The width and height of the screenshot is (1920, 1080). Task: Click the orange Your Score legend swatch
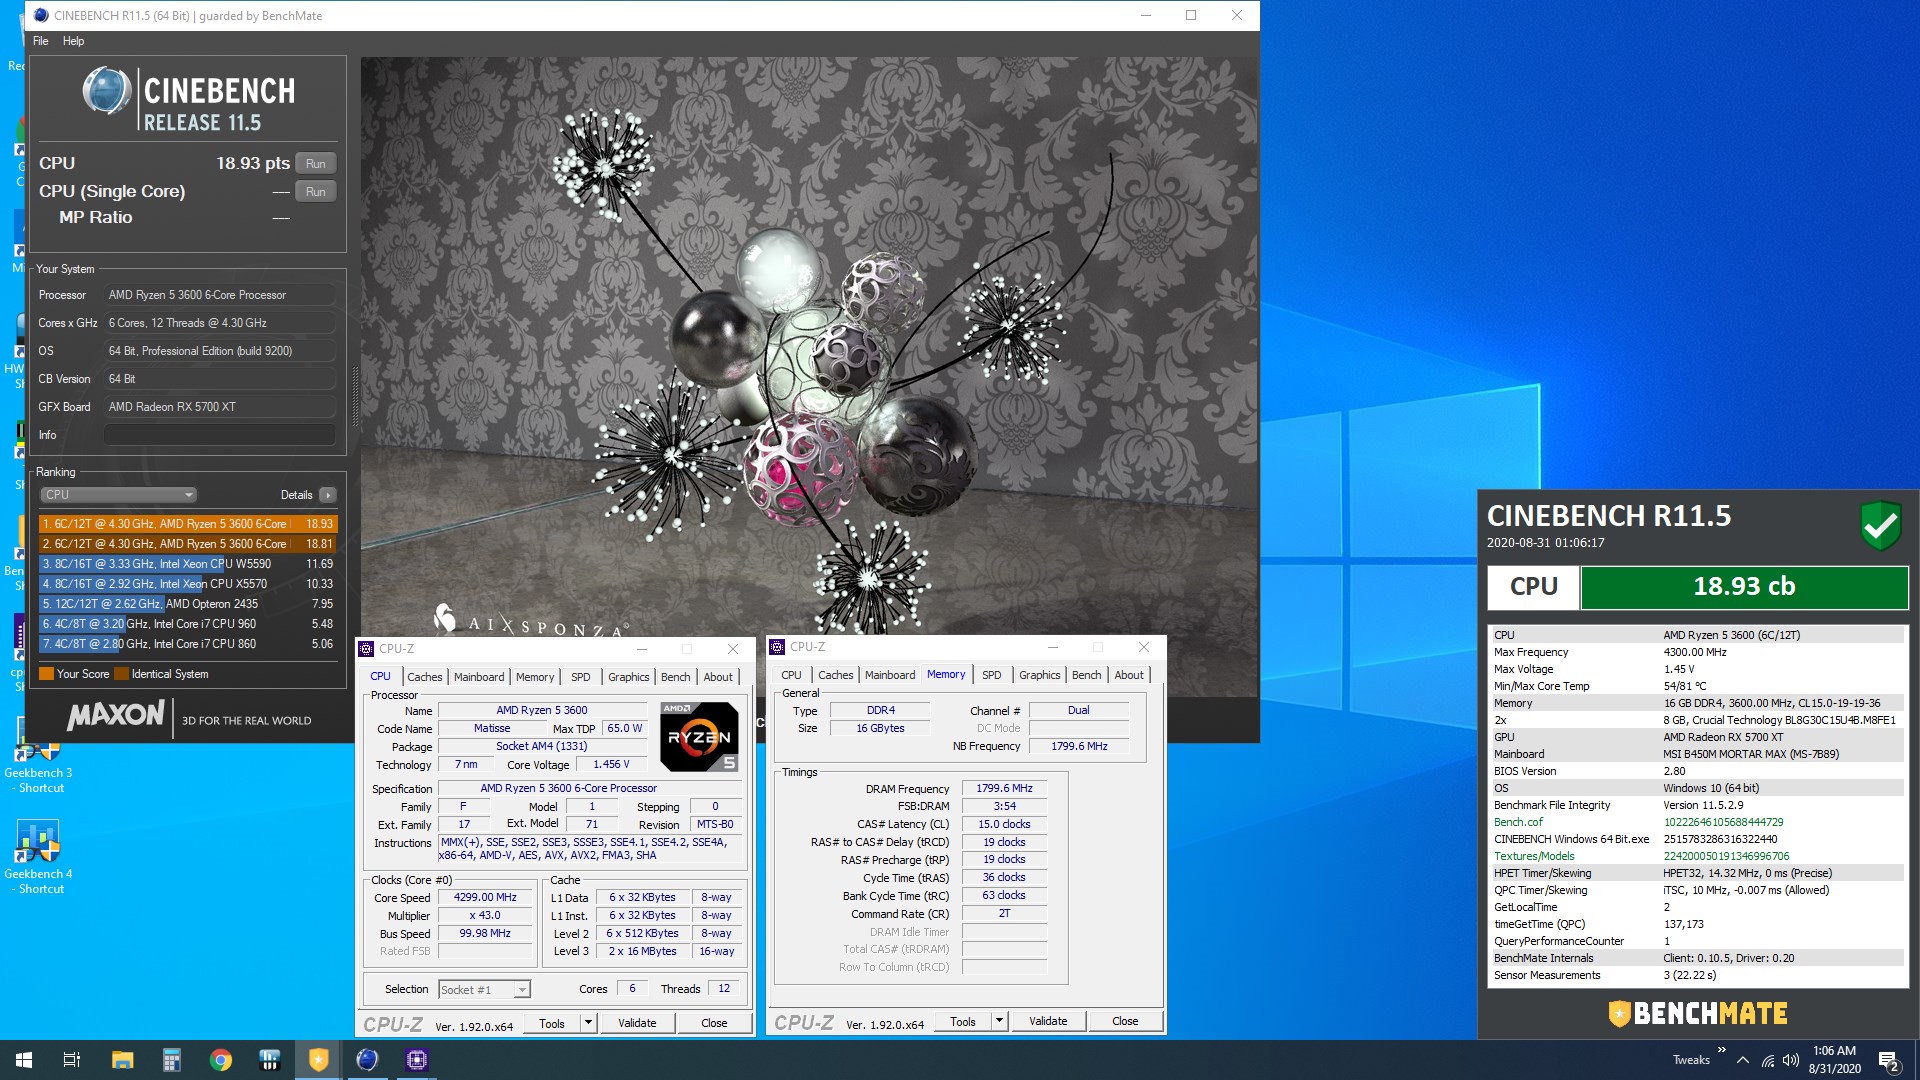(x=46, y=674)
